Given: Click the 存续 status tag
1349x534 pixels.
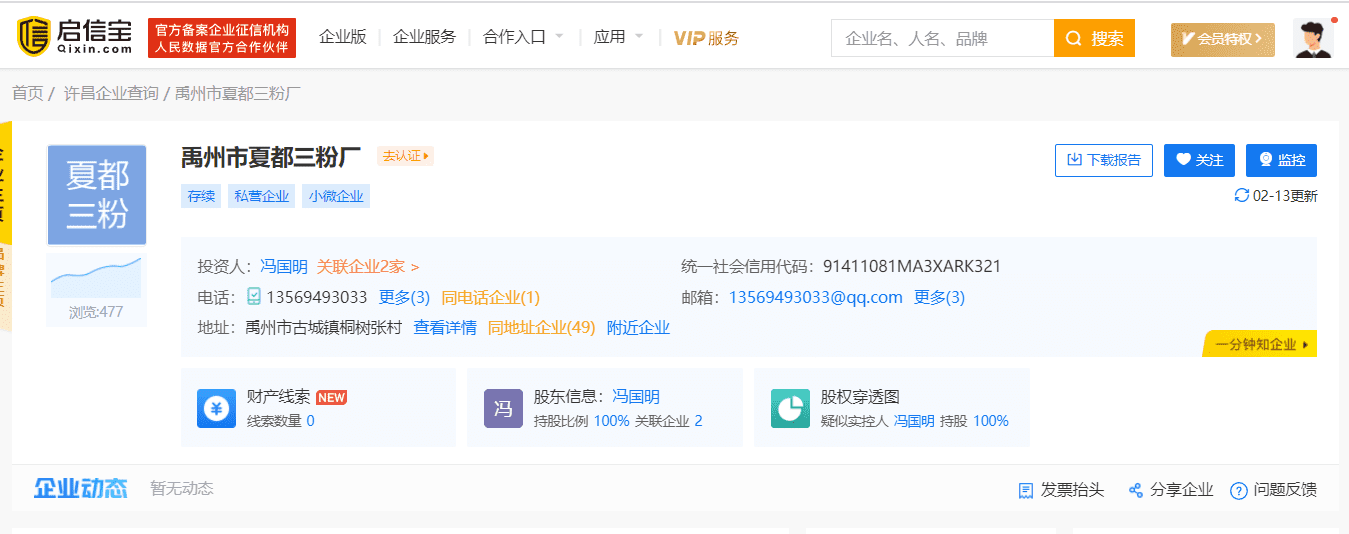Looking at the screenshot, I should (x=201, y=196).
